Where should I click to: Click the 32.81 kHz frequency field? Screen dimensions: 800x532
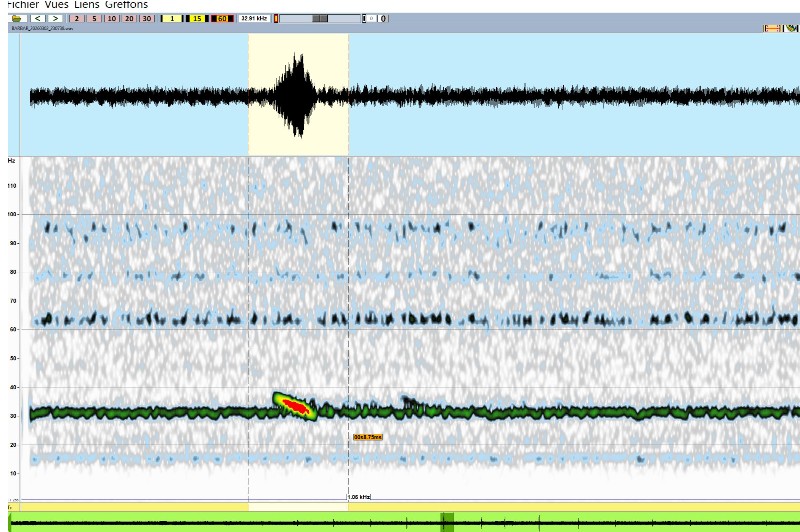[x=253, y=18]
